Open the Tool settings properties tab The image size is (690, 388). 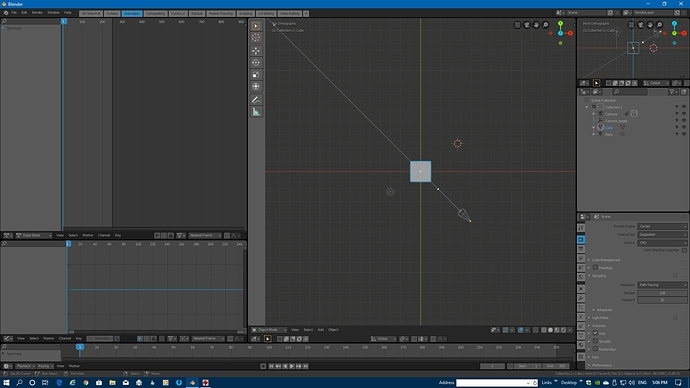(581, 228)
